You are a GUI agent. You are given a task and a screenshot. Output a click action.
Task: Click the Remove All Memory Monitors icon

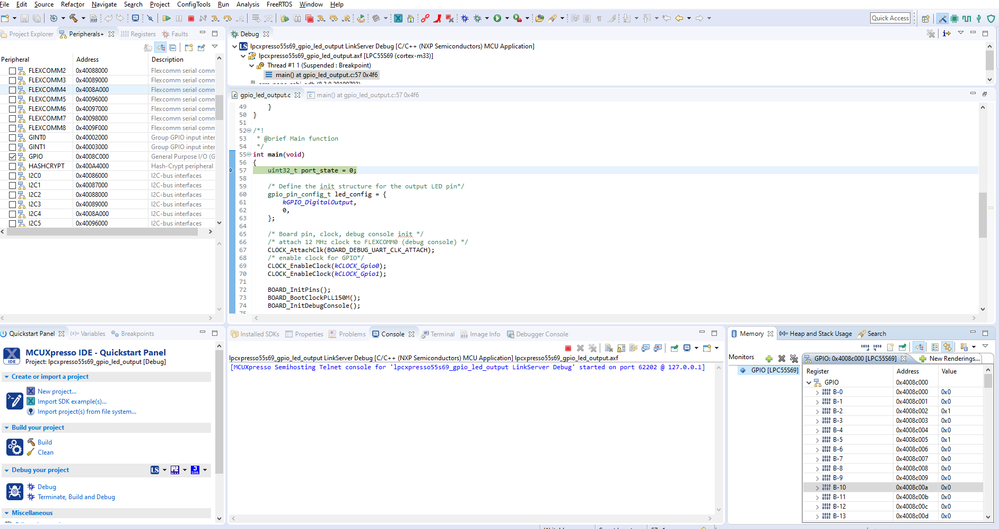click(794, 359)
